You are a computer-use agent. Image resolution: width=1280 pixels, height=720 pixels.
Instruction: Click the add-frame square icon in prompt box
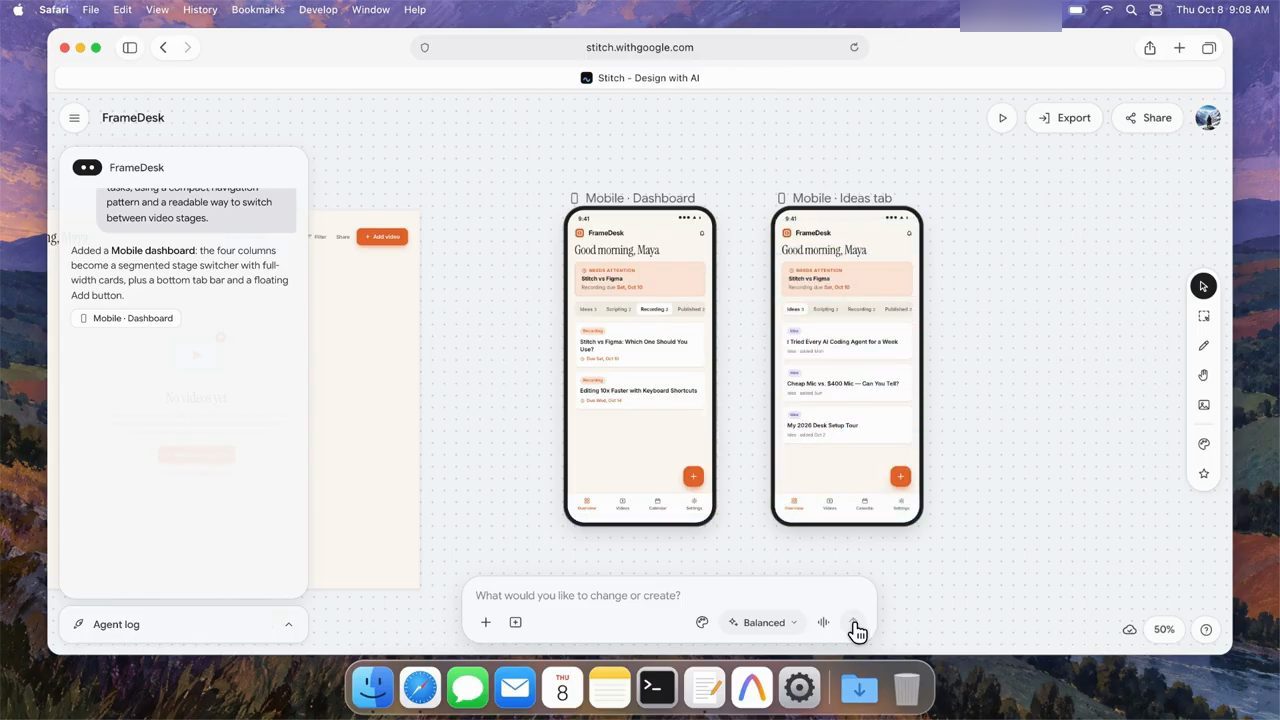pyautogui.click(x=515, y=622)
